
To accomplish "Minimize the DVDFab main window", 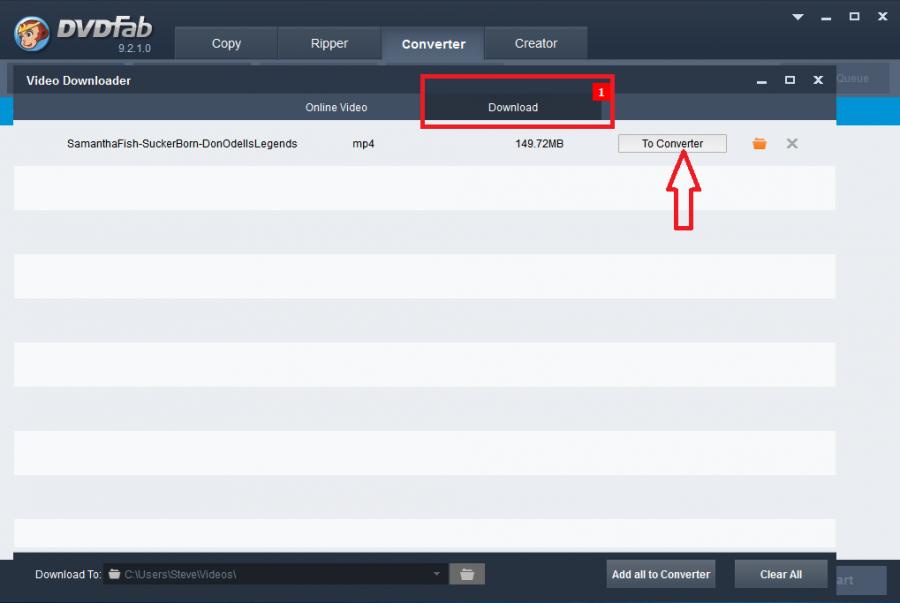I will [826, 18].
